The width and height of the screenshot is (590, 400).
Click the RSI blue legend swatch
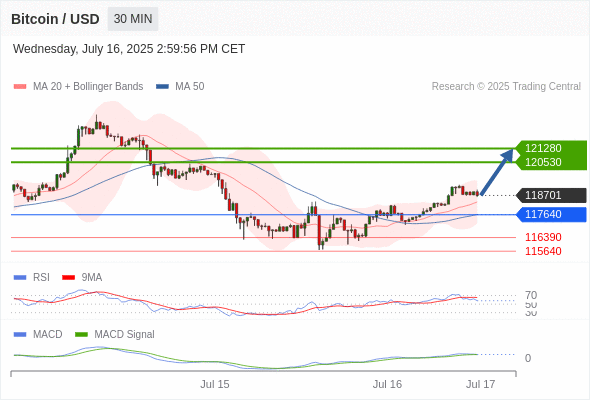pyautogui.click(x=20, y=278)
